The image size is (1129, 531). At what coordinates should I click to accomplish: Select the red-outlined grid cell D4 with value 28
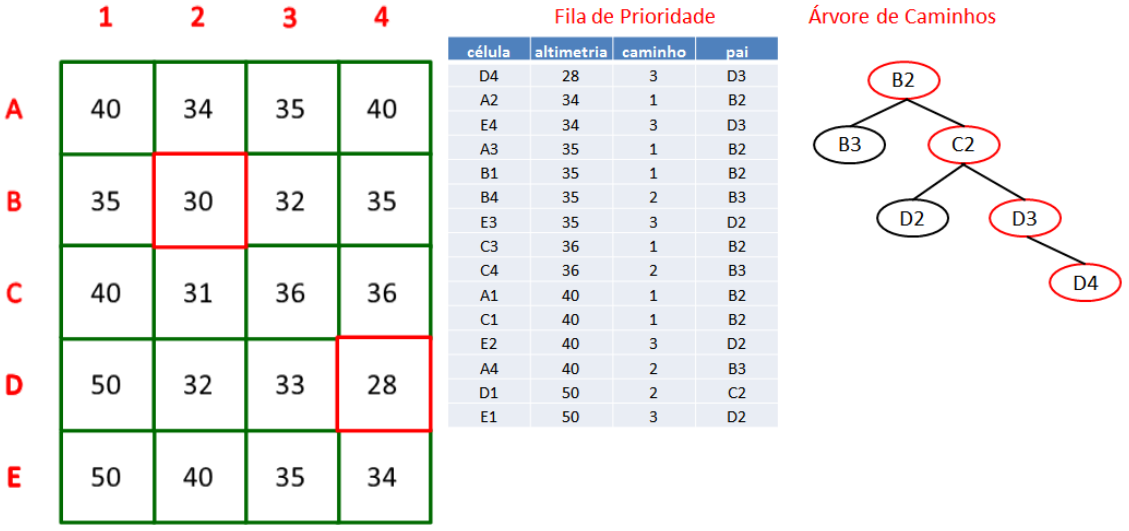click(384, 384)
